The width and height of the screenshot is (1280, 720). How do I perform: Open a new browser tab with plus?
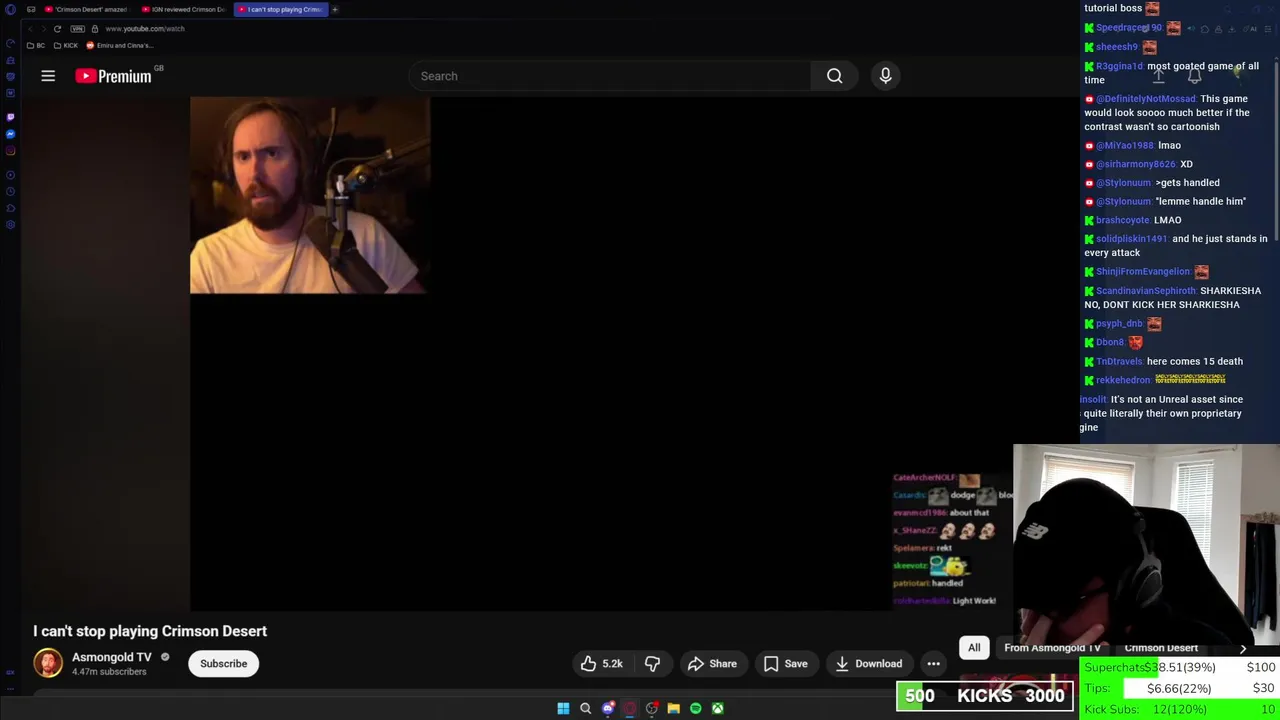coord(335,9)
